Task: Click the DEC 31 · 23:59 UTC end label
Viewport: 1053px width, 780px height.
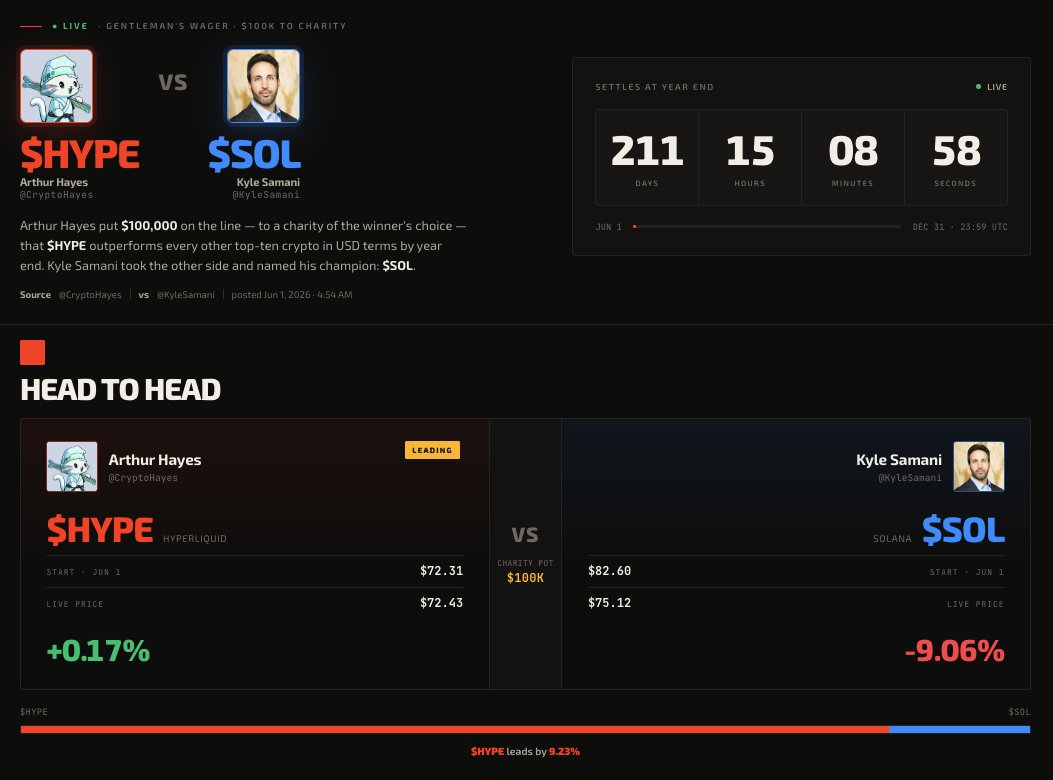Action: click(960, 227)
